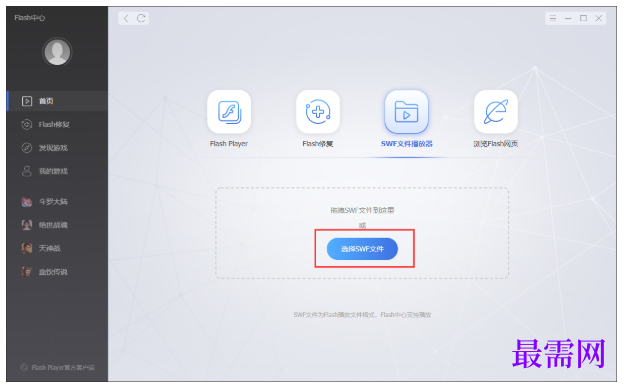Open 我的游戏 in the sidebar
Screen dimensions: 624x385
coord(57,171)
